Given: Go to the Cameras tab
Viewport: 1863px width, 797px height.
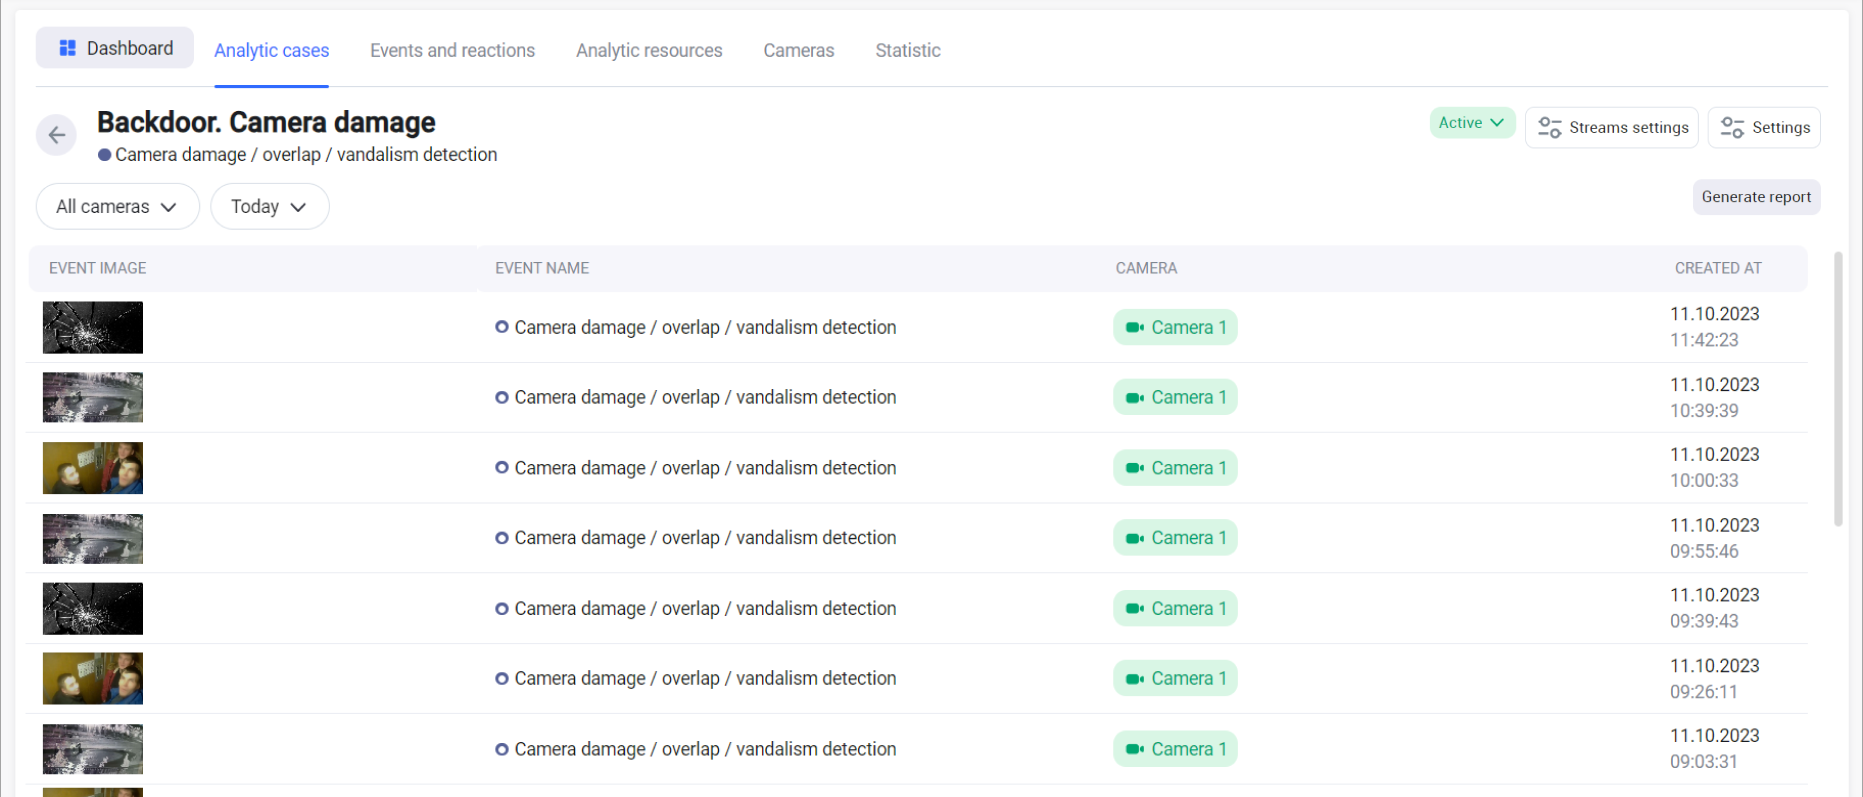Looking at the screenshot, I should (798, 50).
